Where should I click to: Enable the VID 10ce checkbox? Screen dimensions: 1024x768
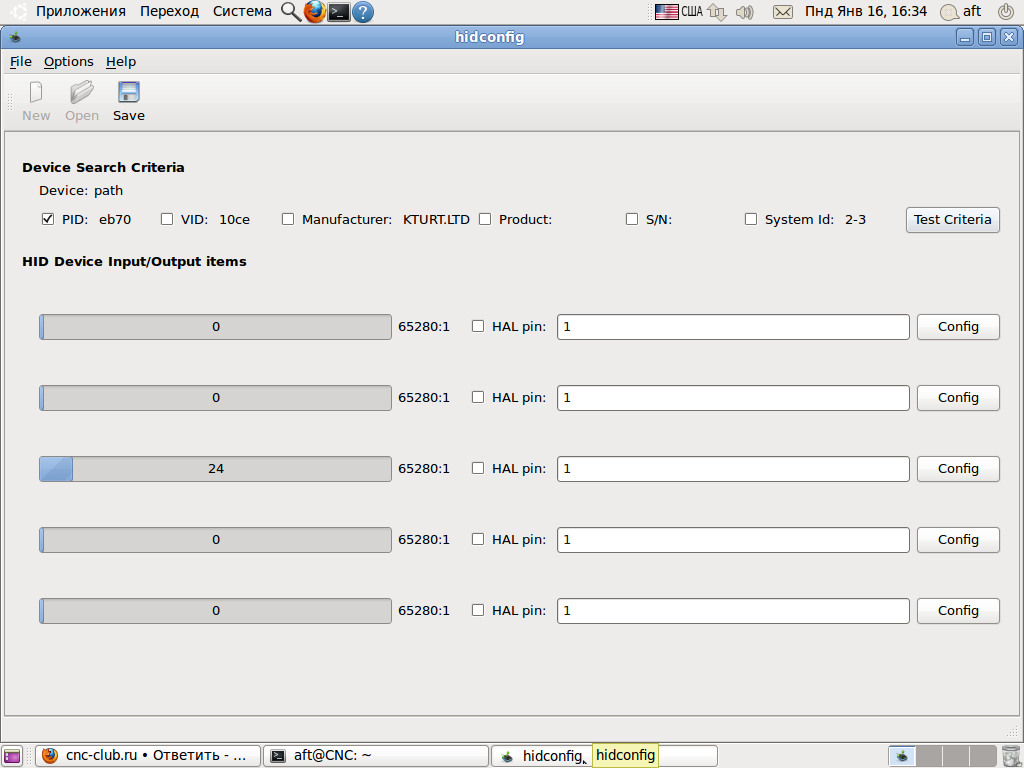[x=167, y=219]
